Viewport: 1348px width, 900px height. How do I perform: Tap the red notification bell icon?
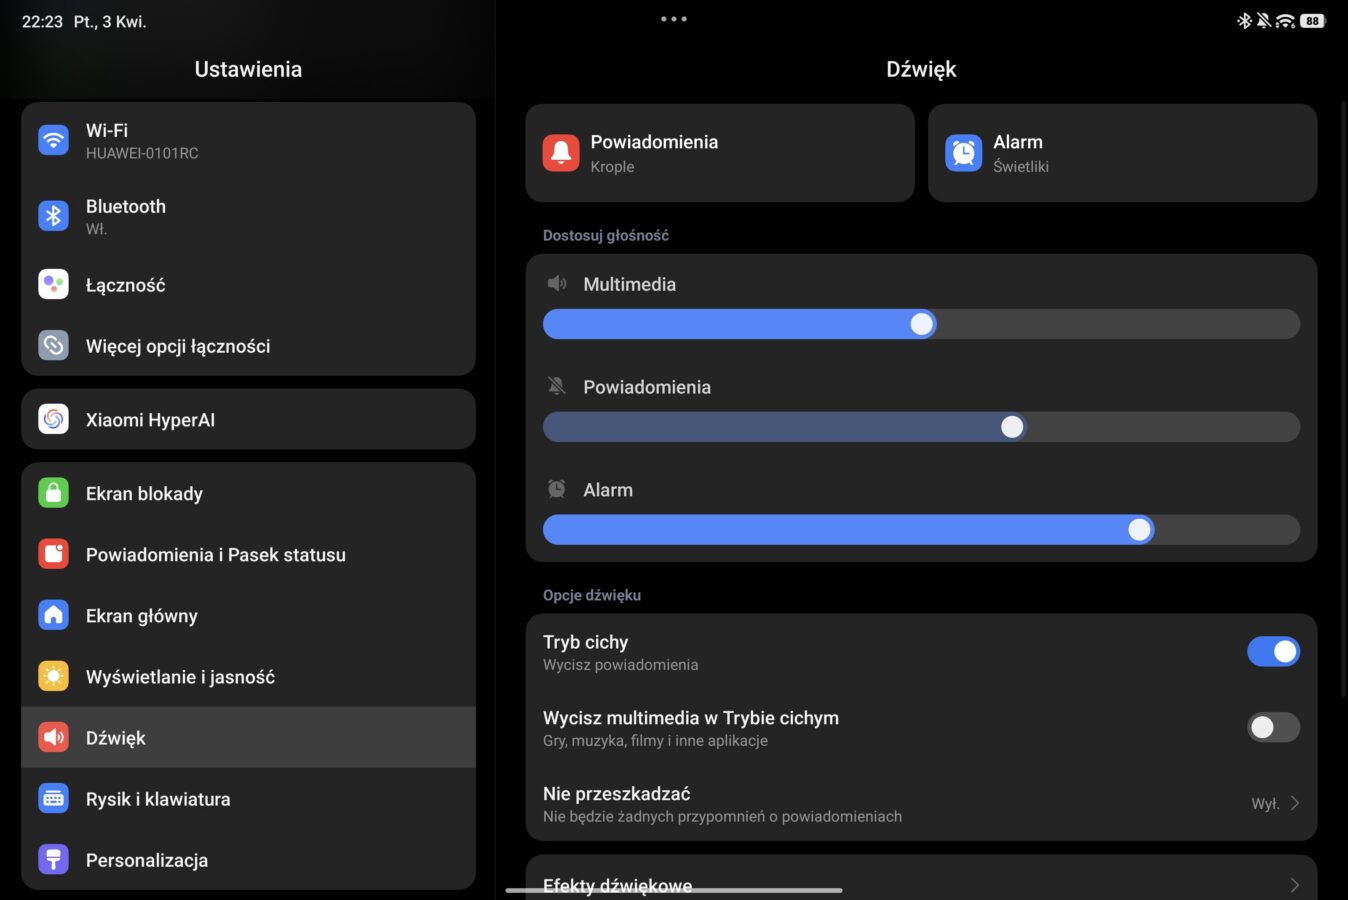[561, 153]
